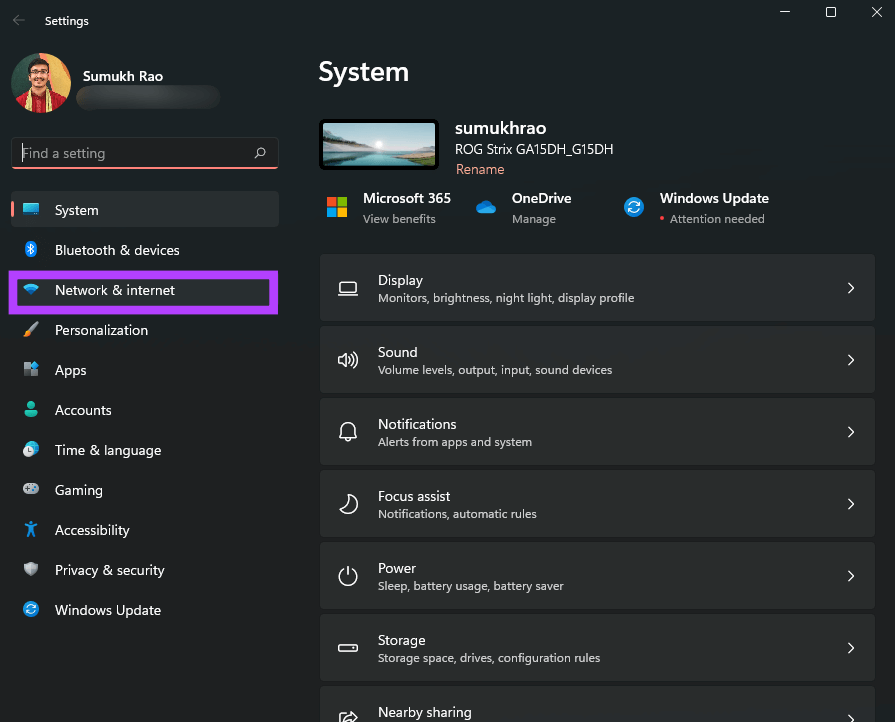Expand Display settings chevron
The image size is (895, 722).
coord(850,288)
